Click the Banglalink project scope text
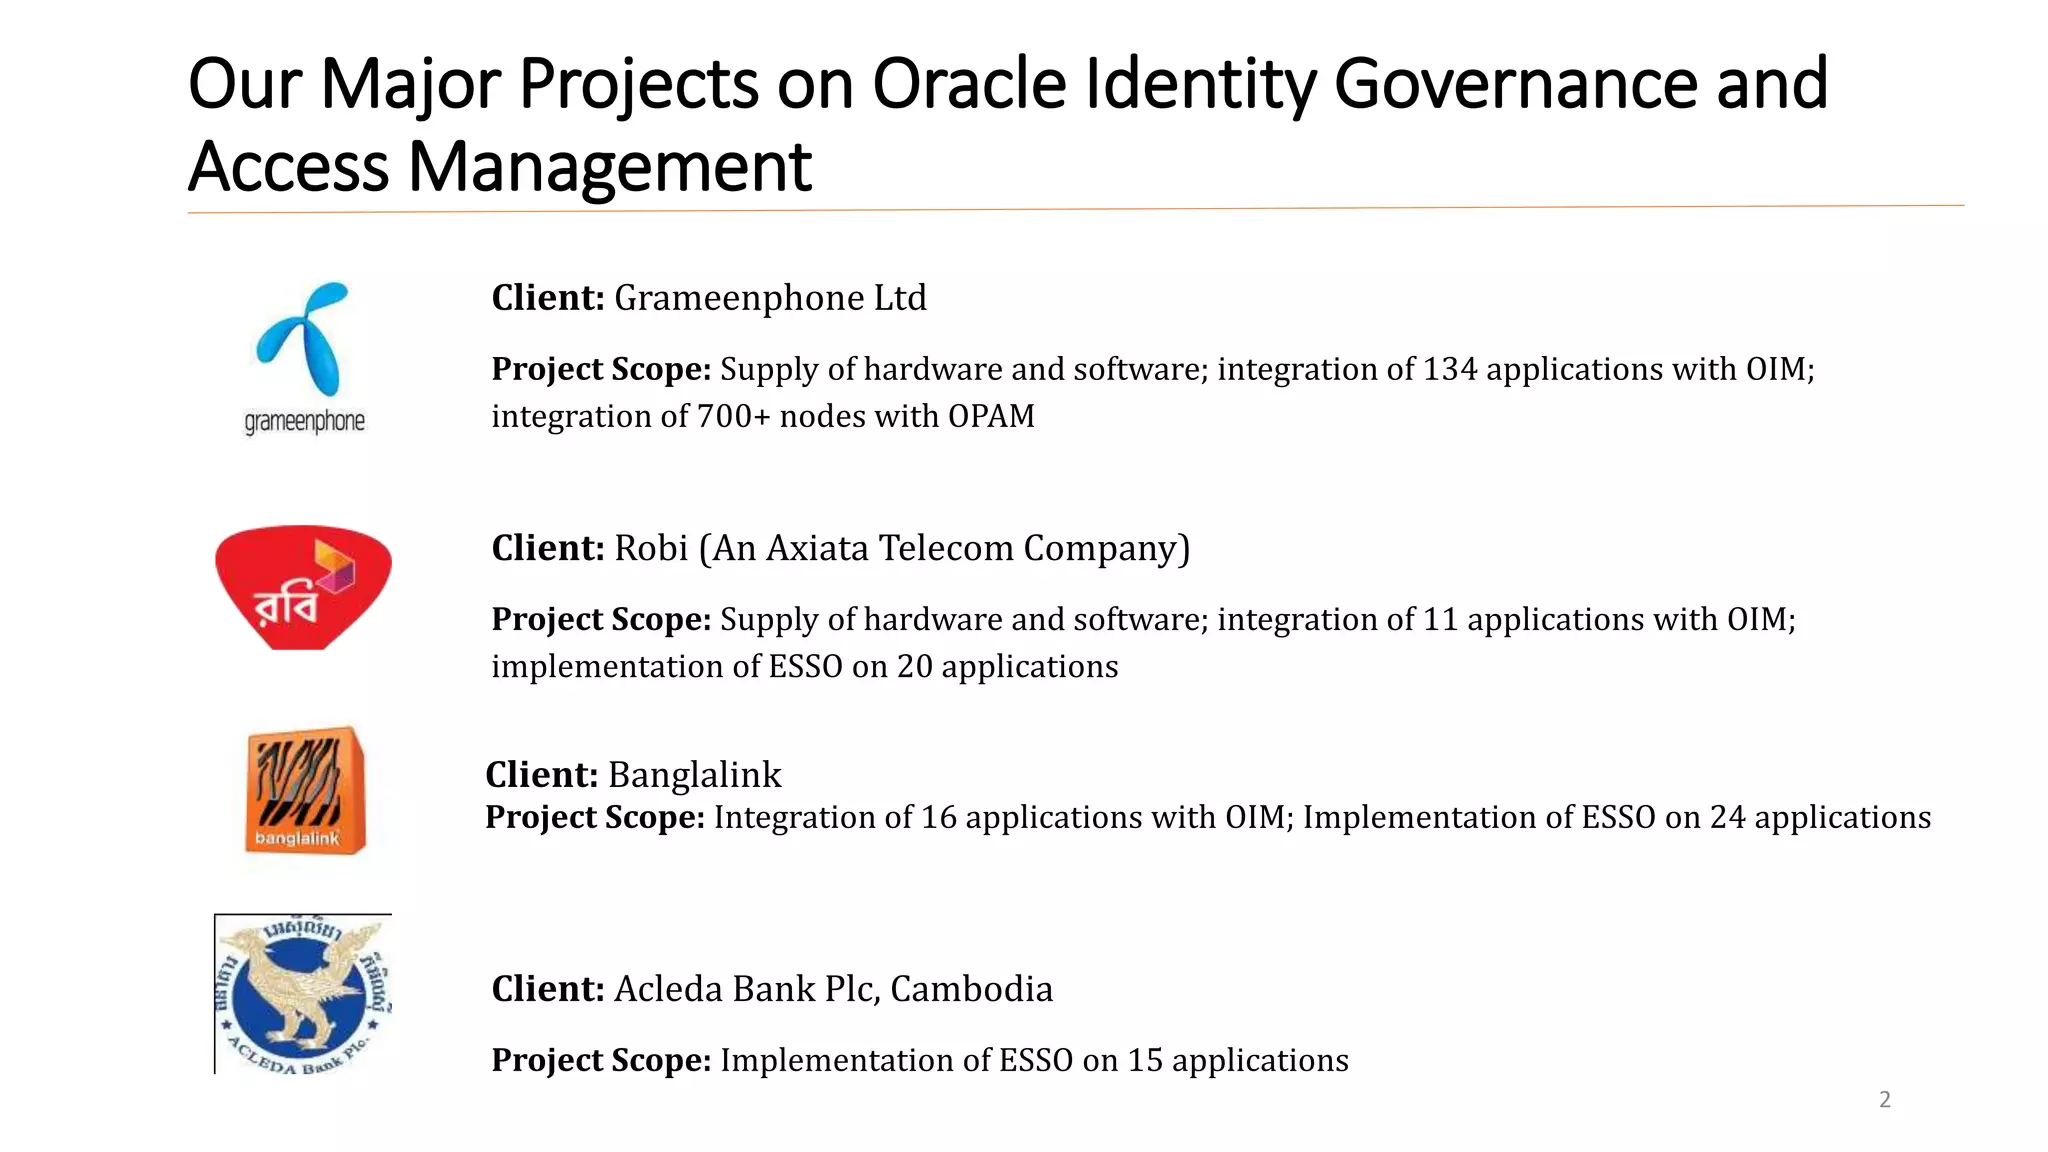Image resolution: width=2048 pixels, height=1152 pixels. click(1207, 818)
